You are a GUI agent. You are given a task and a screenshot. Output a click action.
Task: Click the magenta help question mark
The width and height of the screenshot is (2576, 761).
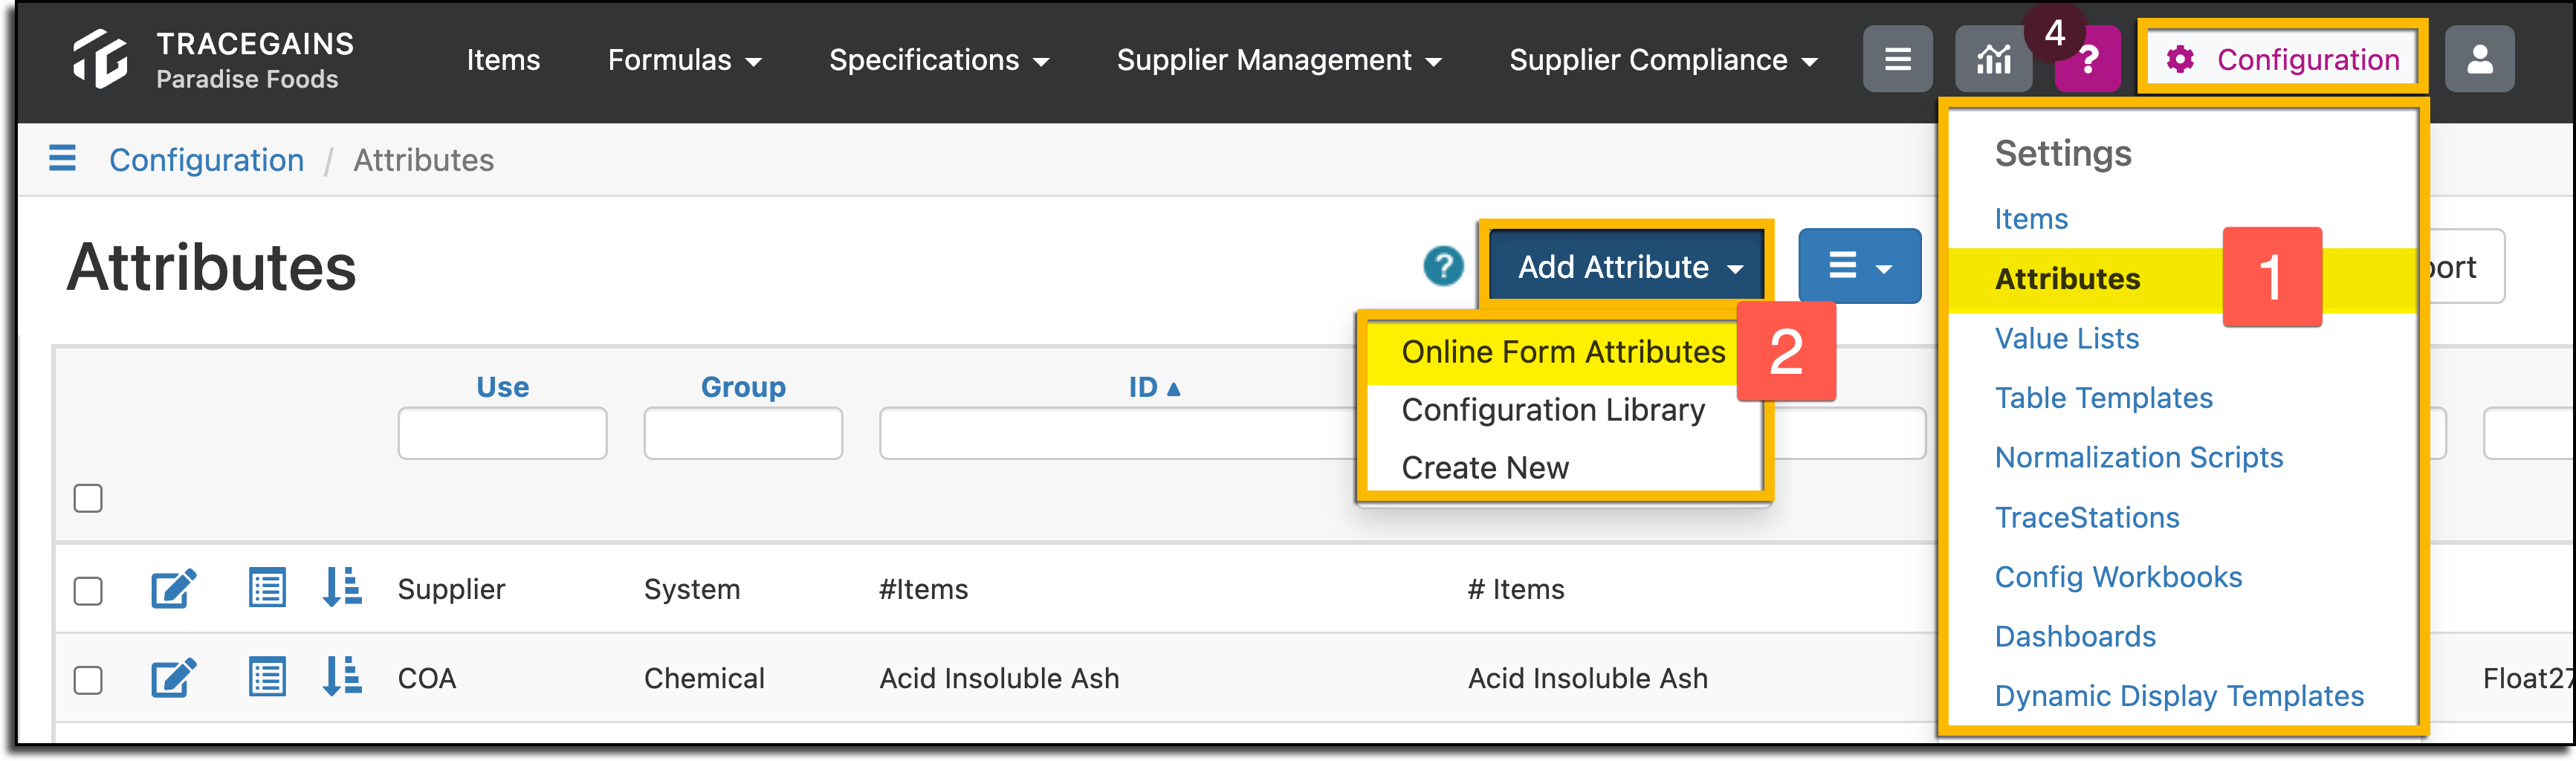2088,60
